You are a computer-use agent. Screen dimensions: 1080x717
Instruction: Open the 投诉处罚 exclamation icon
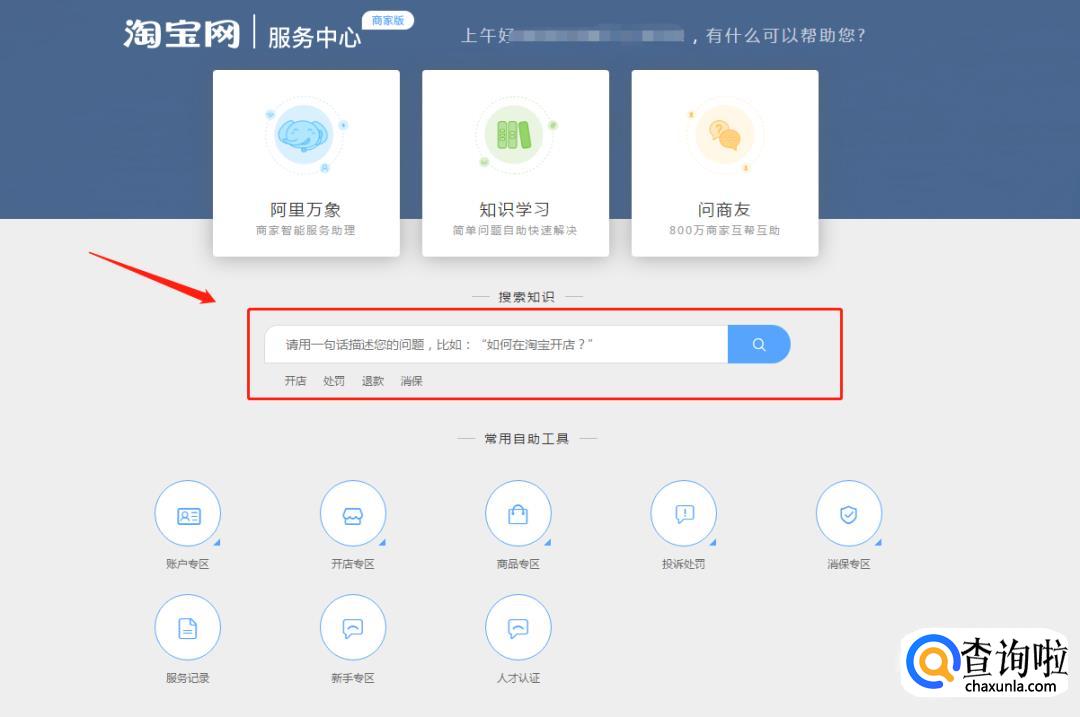683,514
